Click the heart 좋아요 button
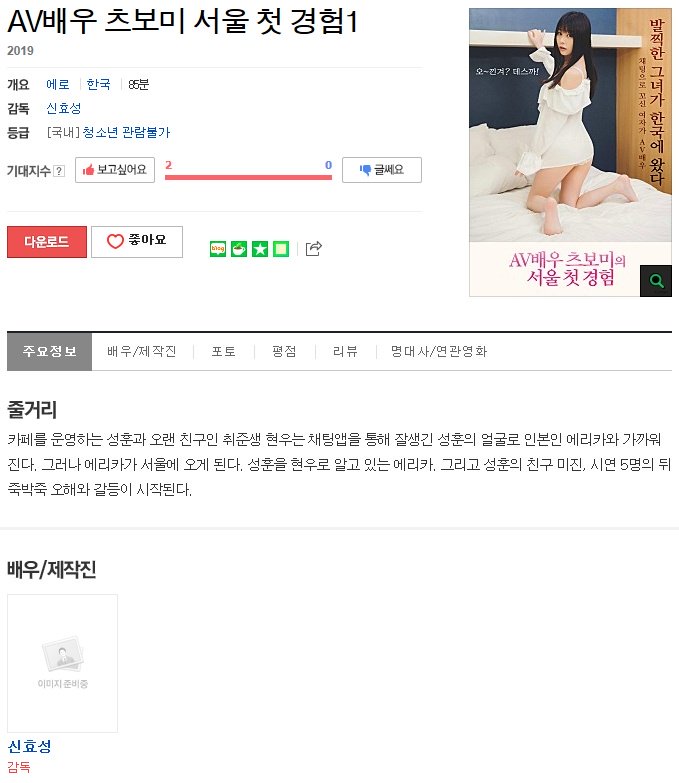Viewport: 679px width, 783px height. pyautogui.click(x=137, y=242)
